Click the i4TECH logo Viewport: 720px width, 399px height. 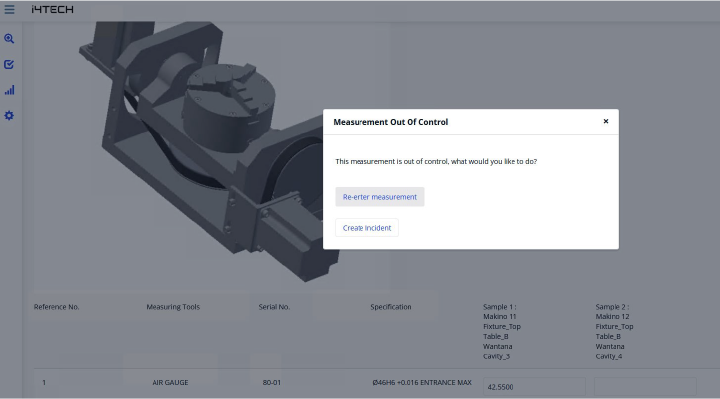(x=52, y=9)
